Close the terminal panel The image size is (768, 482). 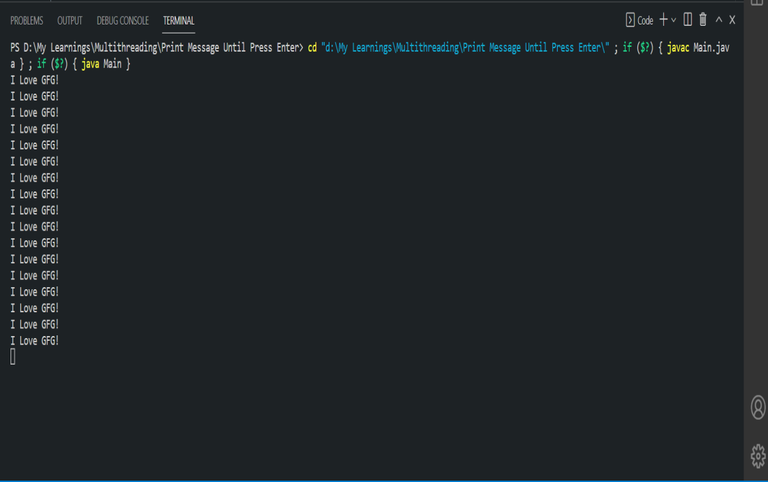tap(732, 20)
